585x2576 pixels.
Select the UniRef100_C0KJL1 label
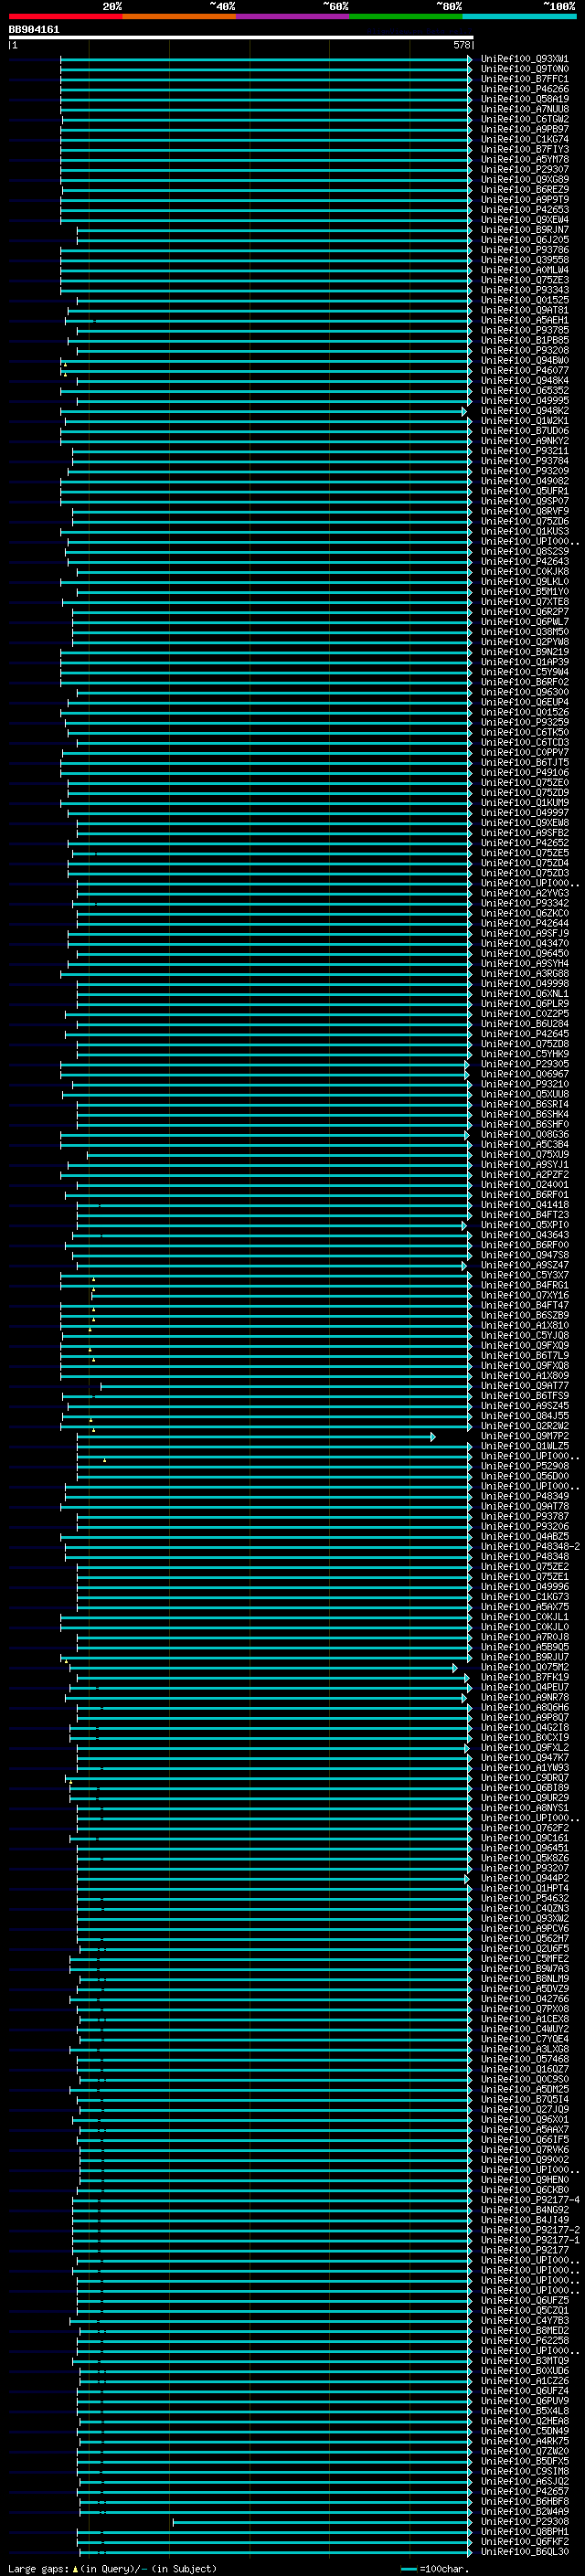[524, 1618]
